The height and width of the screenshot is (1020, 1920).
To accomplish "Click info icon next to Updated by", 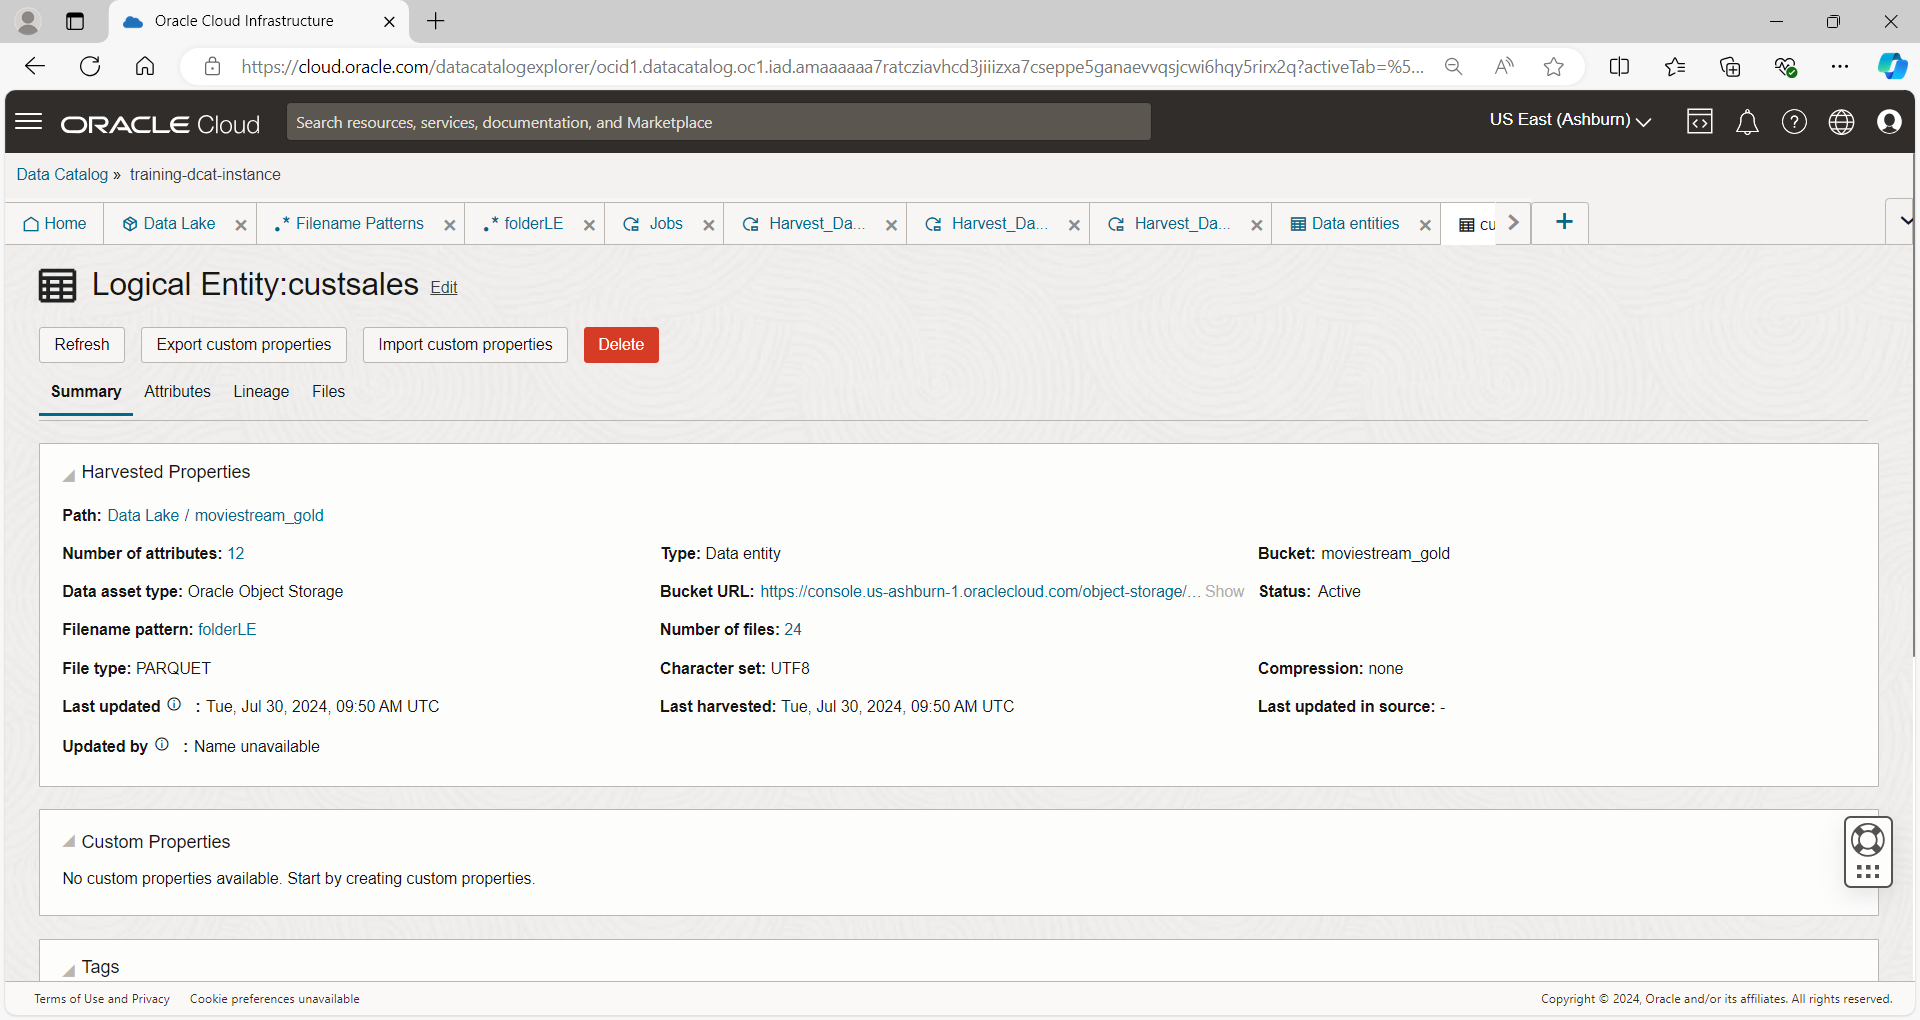I will [162, 745].
